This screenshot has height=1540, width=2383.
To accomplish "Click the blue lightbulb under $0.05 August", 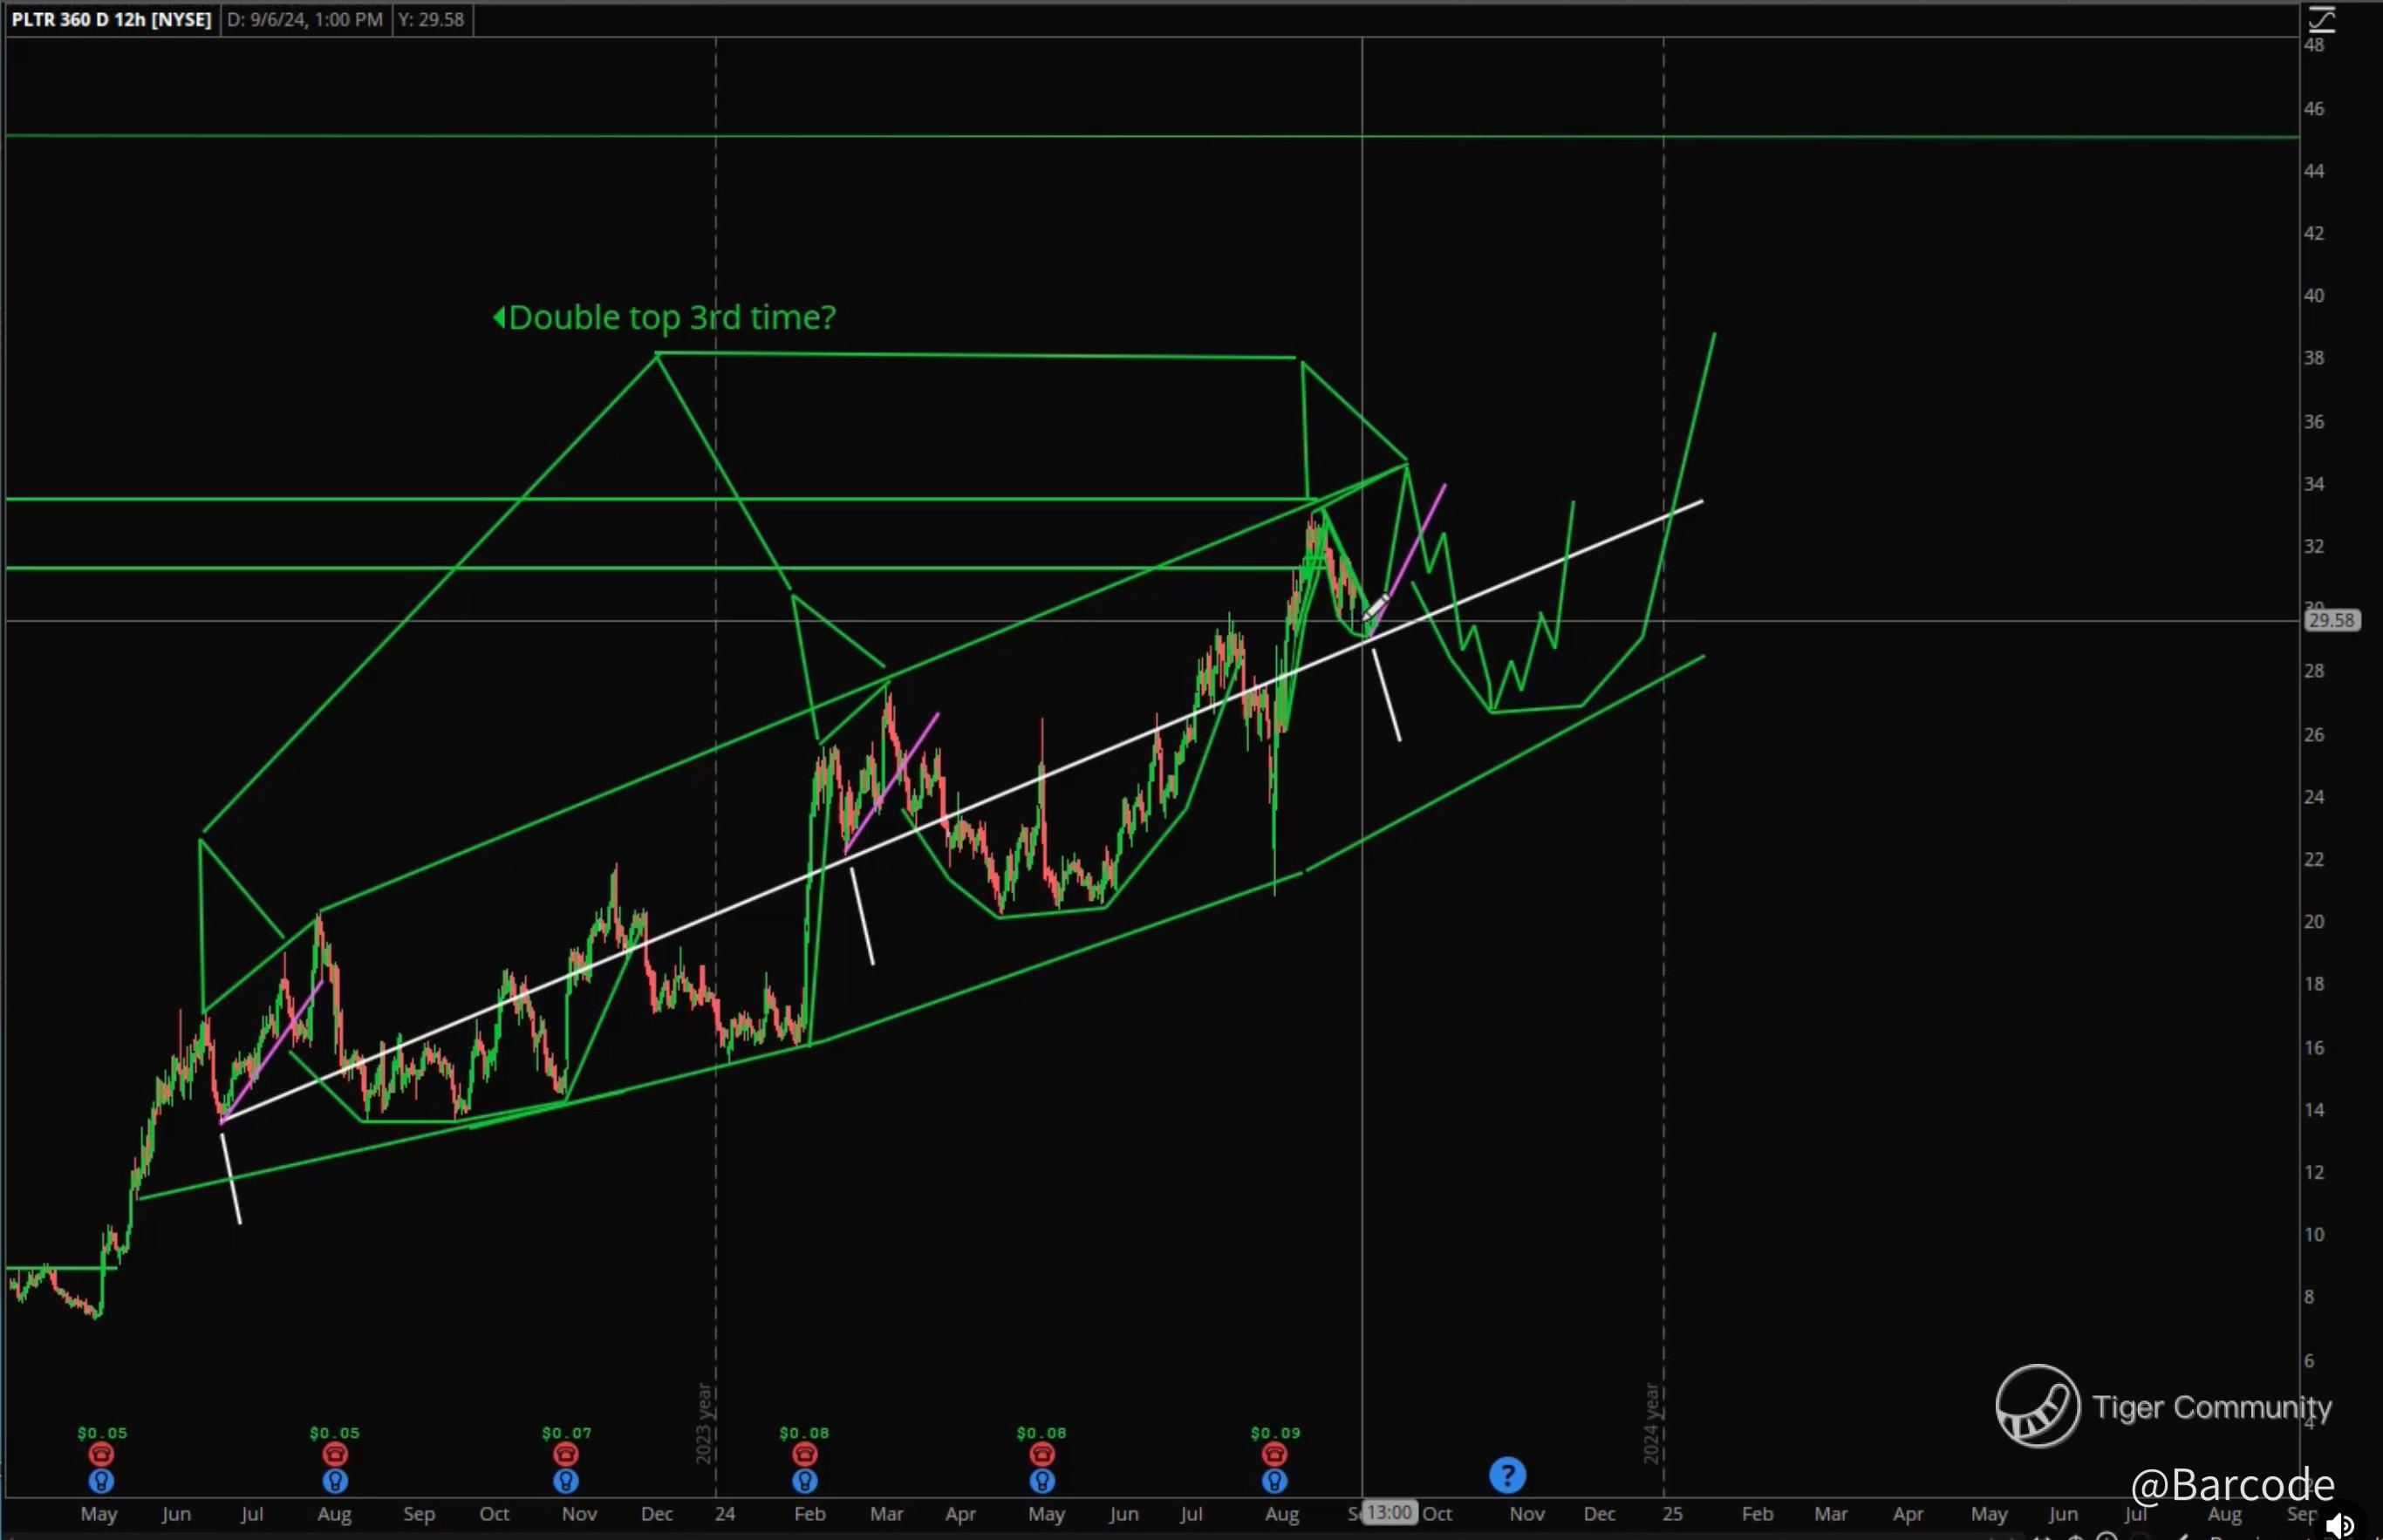I will coord(335,1481).
